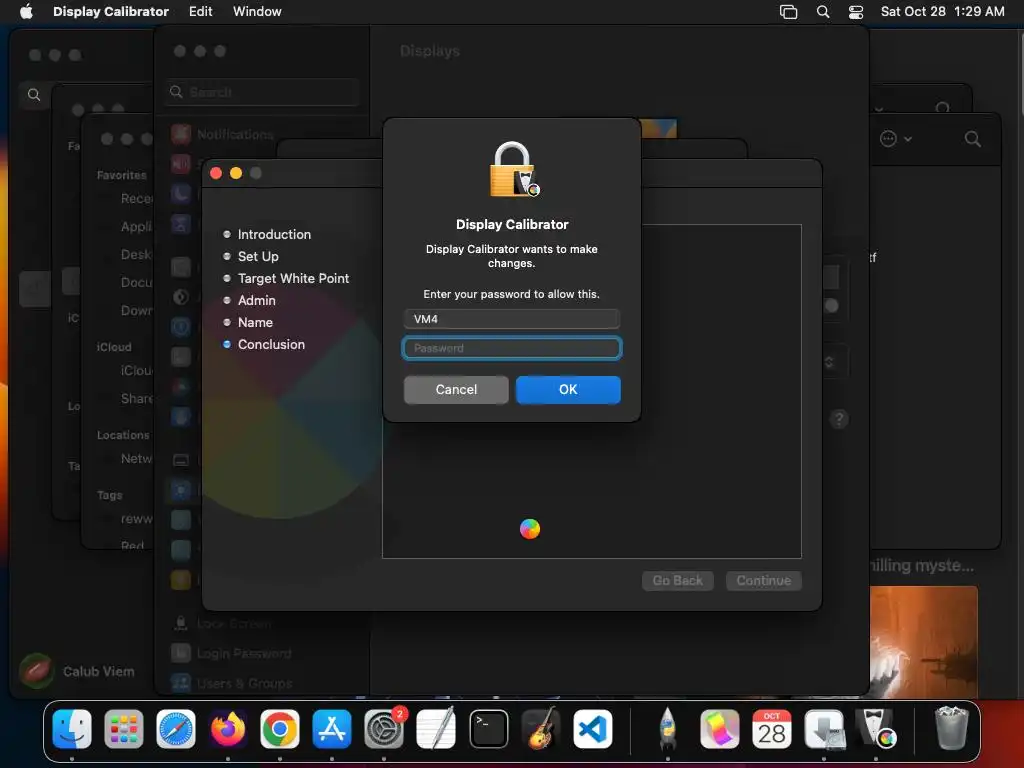This screenshot has height=768, width=1024.
Task: Open the Edit menu
Action: coord(200,11)
